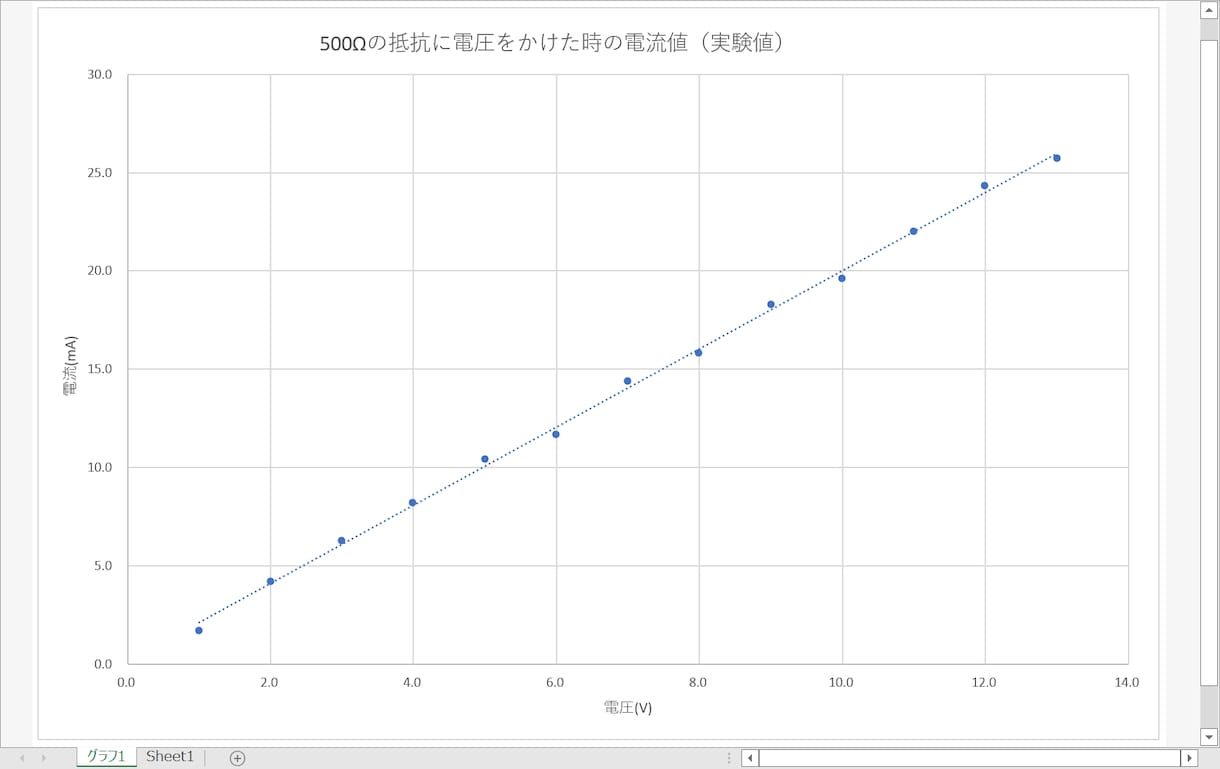Select the 電圧(V) horizontal axis title

click(x=628, y=708)
